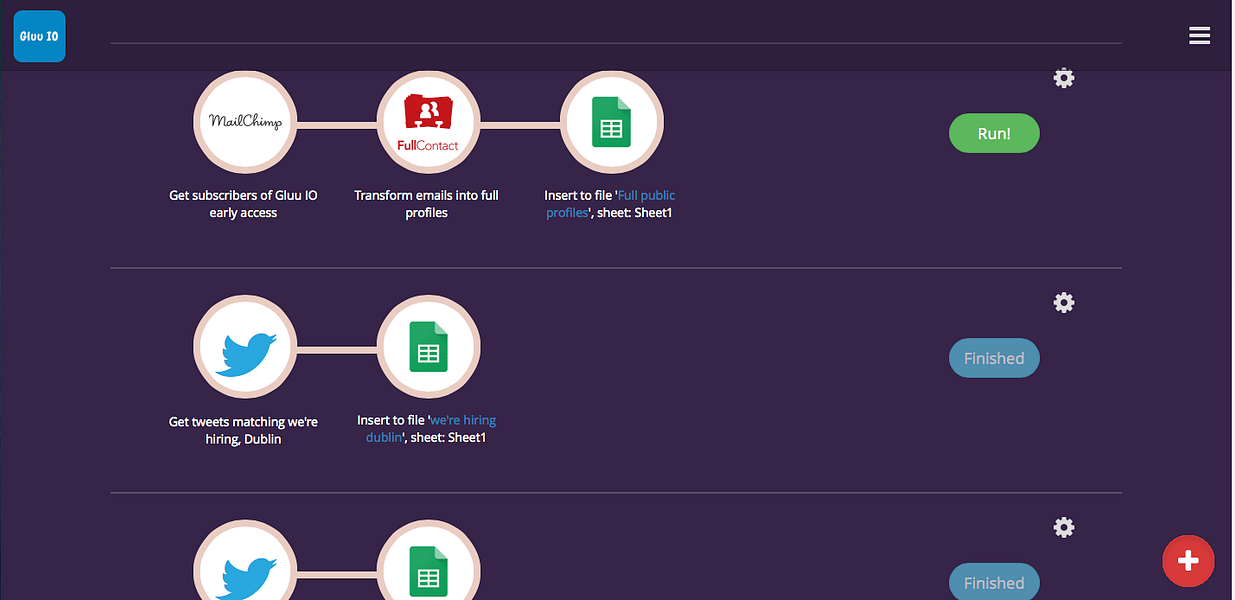This screenshot has height=600, width=1235.
Task: Open settings gear for 'we're hiring, Dublin' workflow
Action: click(1064, 302)
